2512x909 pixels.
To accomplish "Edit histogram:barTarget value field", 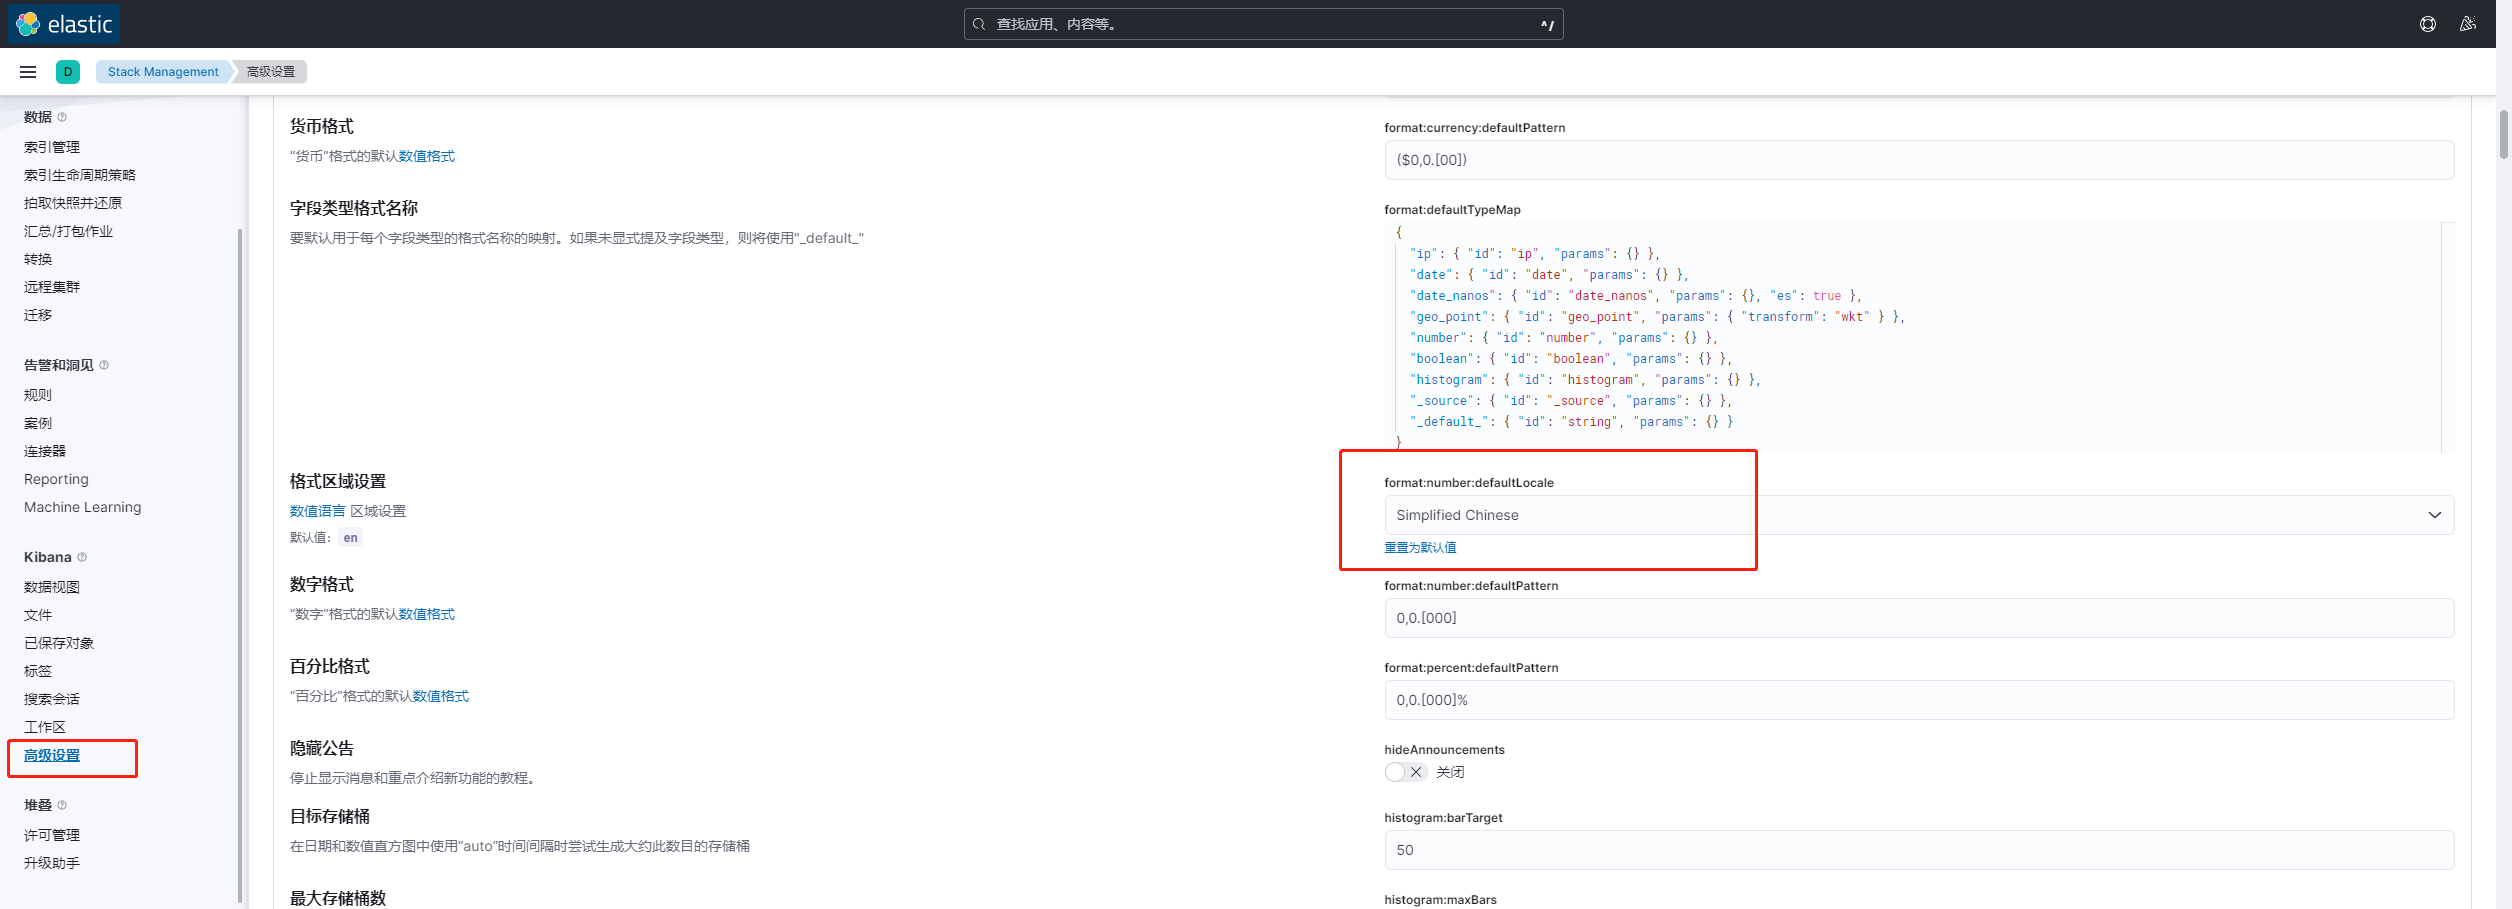I will pyautogui.click(x=1919, y=850).
